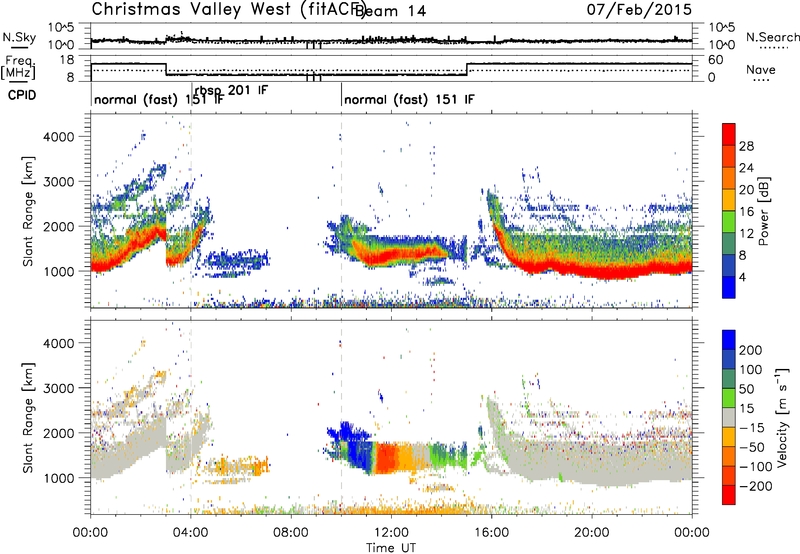Select the date '07/Feb/2015' at top right
Screen dimensions: 800x554
(639, 9)
